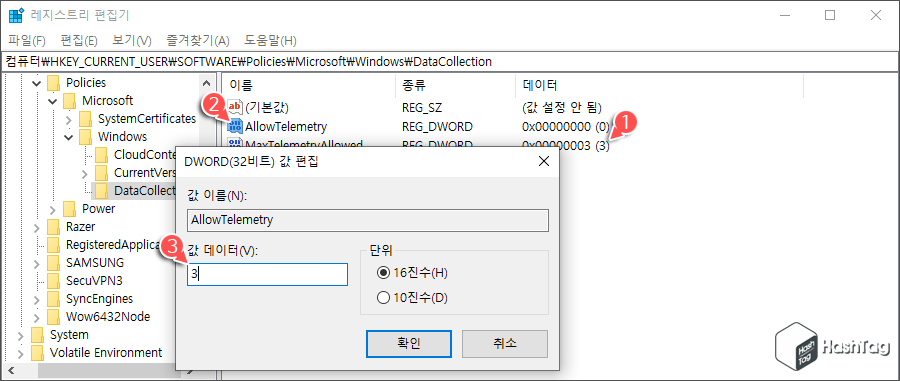
Task: Click the registry path address bar
Action: point(450,61)
